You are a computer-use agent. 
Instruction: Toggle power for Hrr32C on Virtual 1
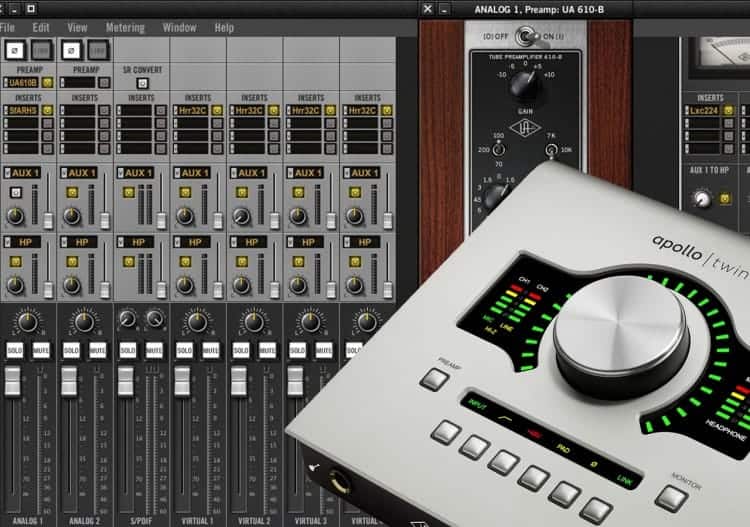[x=217, y=110]
